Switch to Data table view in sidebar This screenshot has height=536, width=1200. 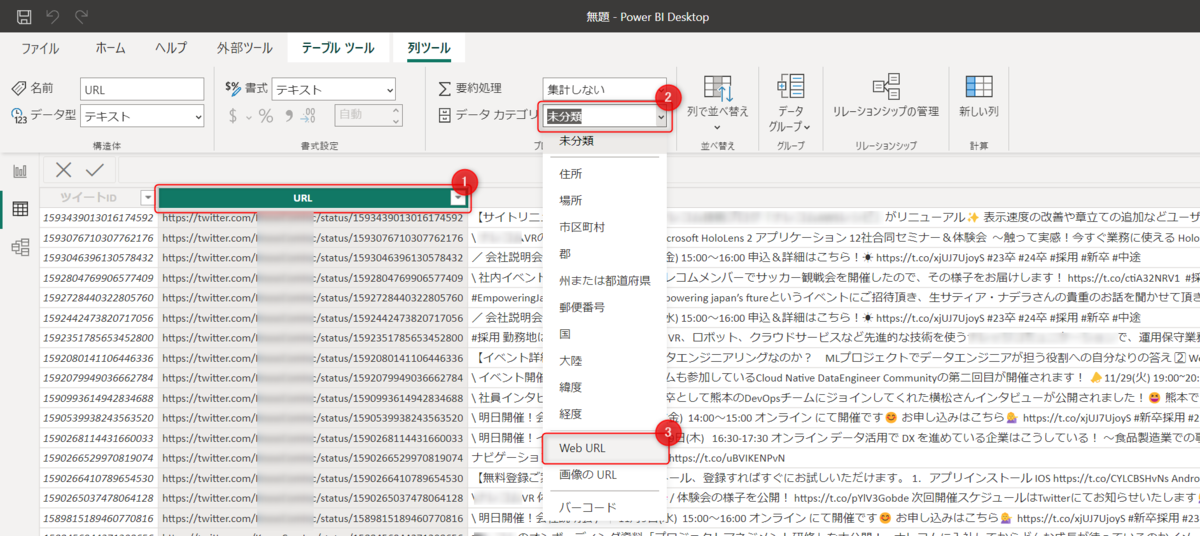19,209
